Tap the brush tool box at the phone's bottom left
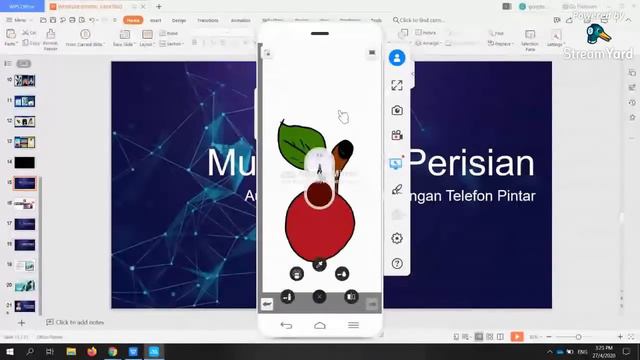The image size is (640, 360). coord(267,304)
